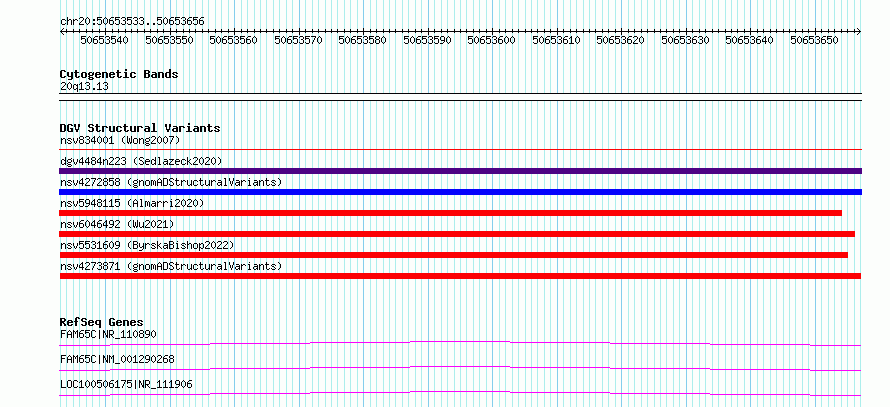Screen dimensions: 890x407
Task: Click the magenta FAM65C|NR_110890 transcript line
Action: 460,343
